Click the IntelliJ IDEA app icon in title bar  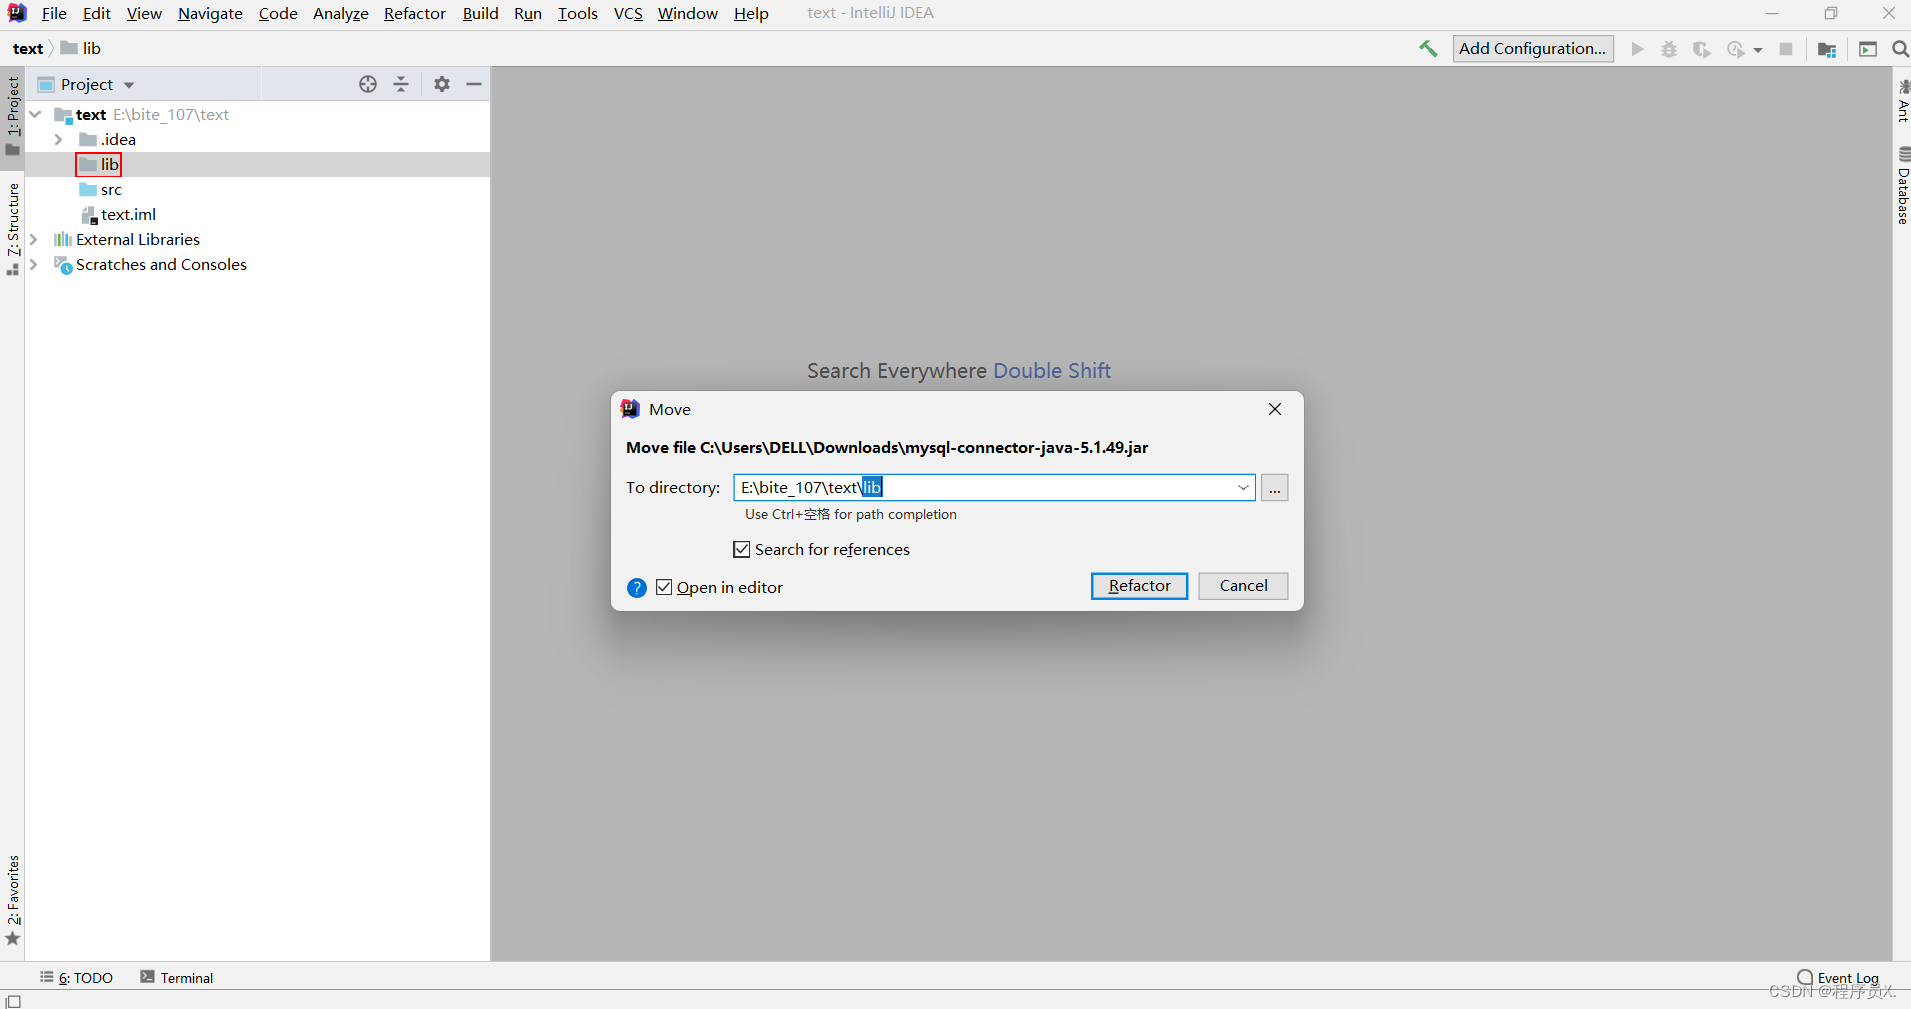click(17, 13)
